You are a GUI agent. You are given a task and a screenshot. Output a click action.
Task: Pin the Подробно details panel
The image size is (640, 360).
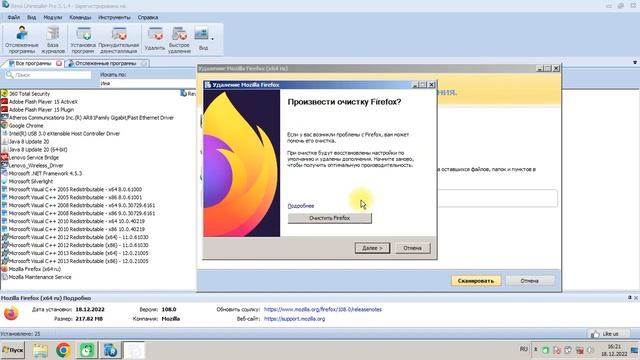pyautogui.click(x=630, y=298)
